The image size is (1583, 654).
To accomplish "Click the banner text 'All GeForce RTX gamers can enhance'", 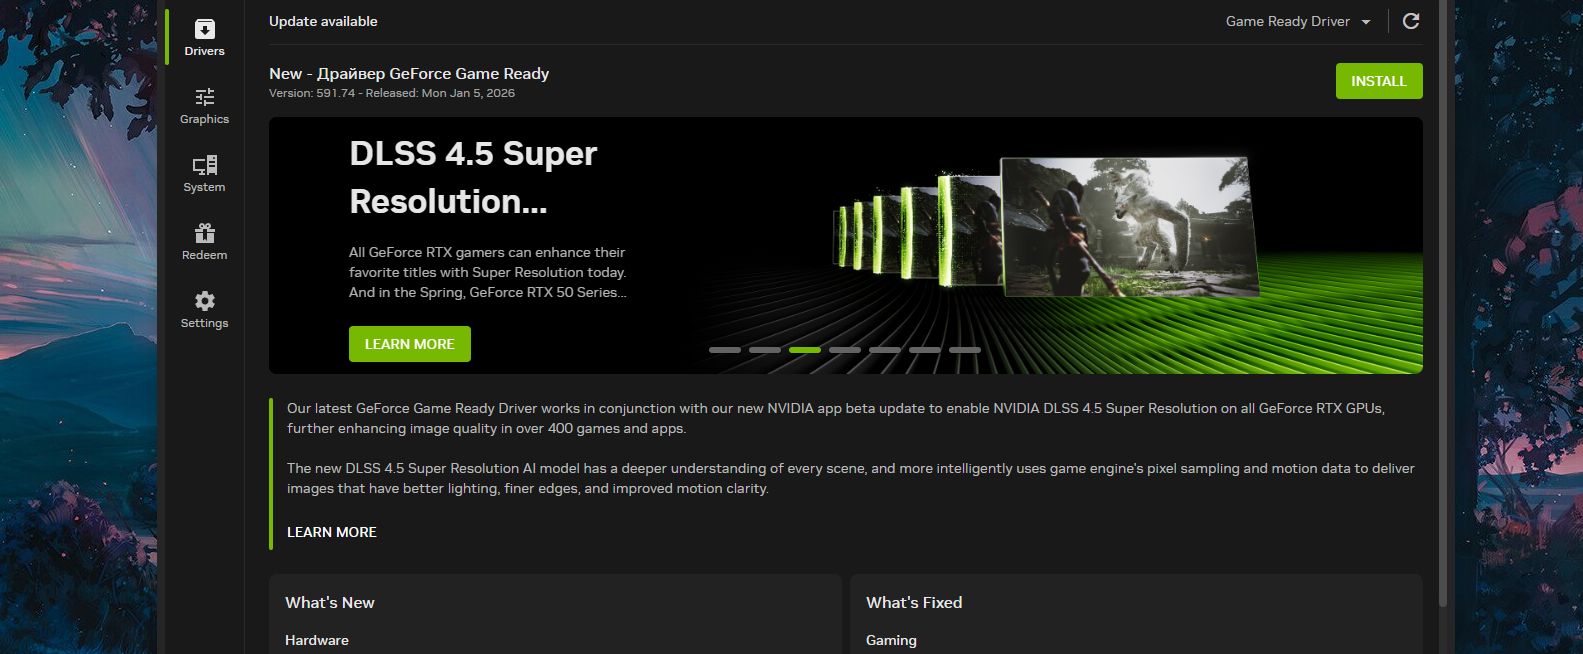I will tap(487, 252).
